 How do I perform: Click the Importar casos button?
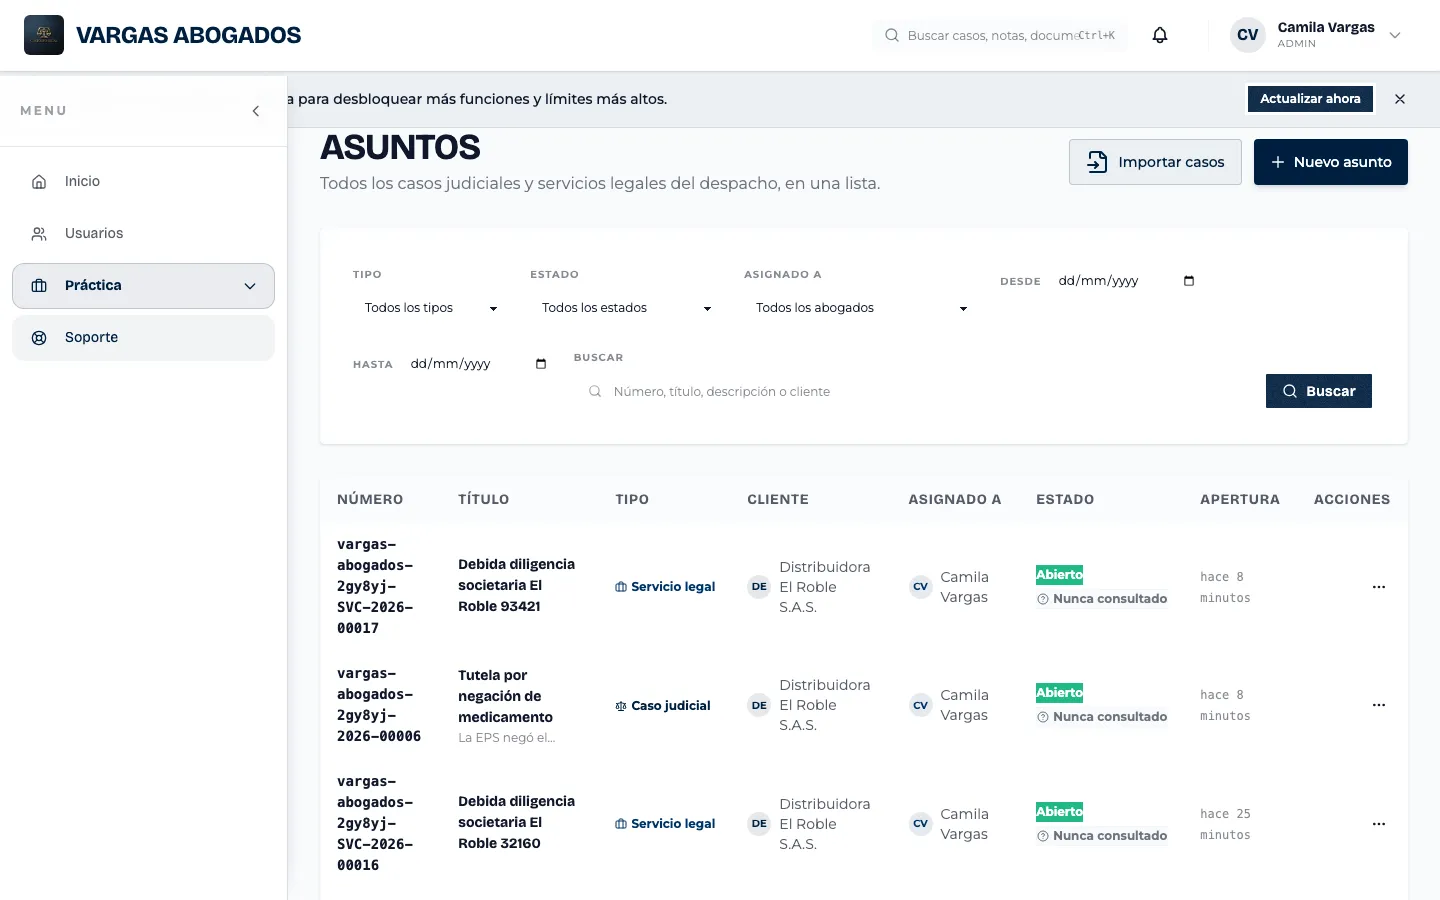[1155, 162]
